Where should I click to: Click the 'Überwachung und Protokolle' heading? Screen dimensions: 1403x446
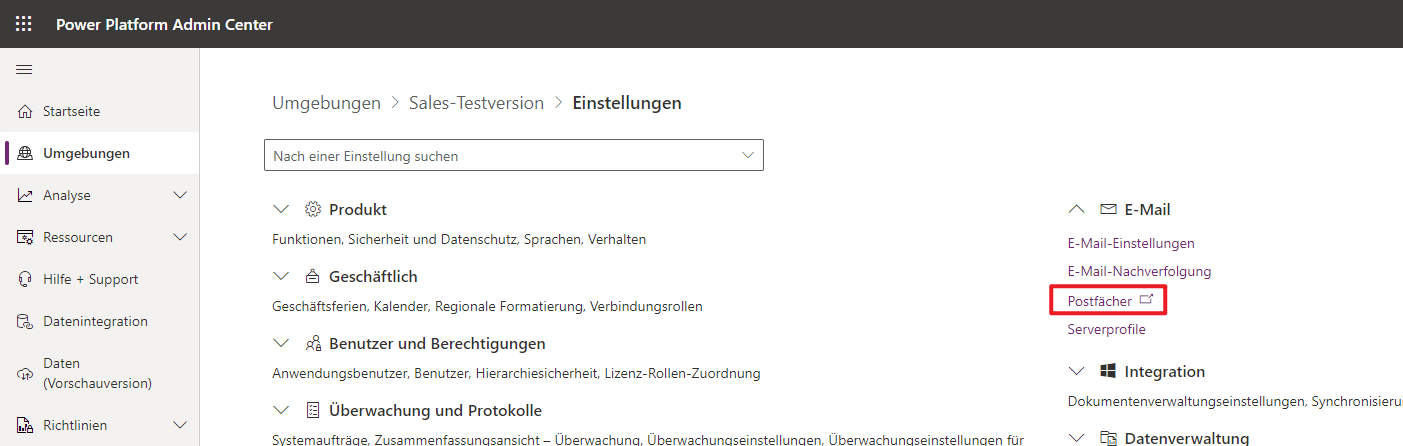tap(435, 410)
